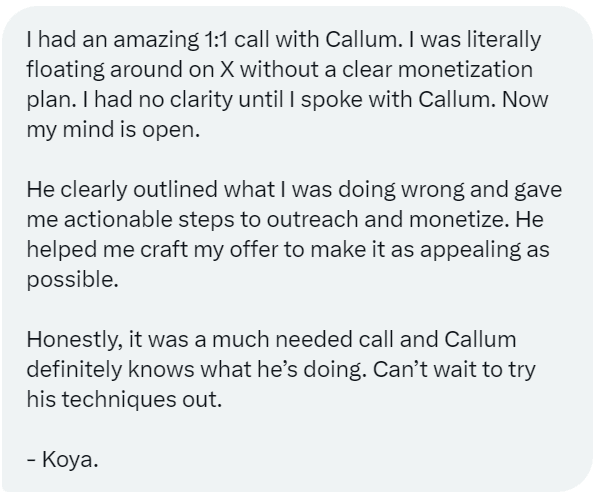Click the word 'monetization' in the message
This screenshot has height=493, width=600.
465,70
